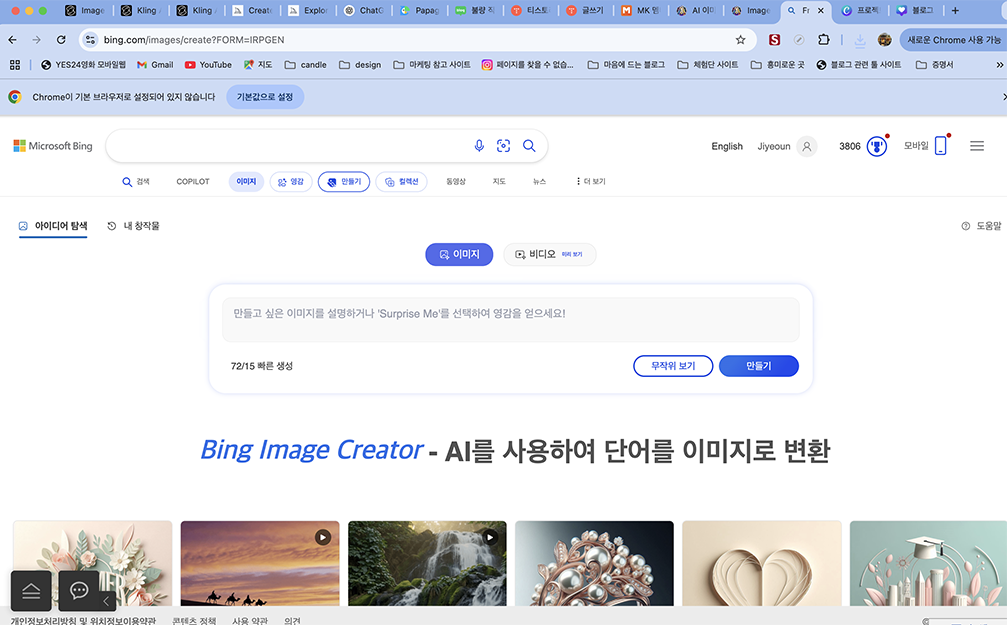Screen dimensions: 1007x625
Task: Open the 체험단 사이트 bookmark folder
Action: 708,65
